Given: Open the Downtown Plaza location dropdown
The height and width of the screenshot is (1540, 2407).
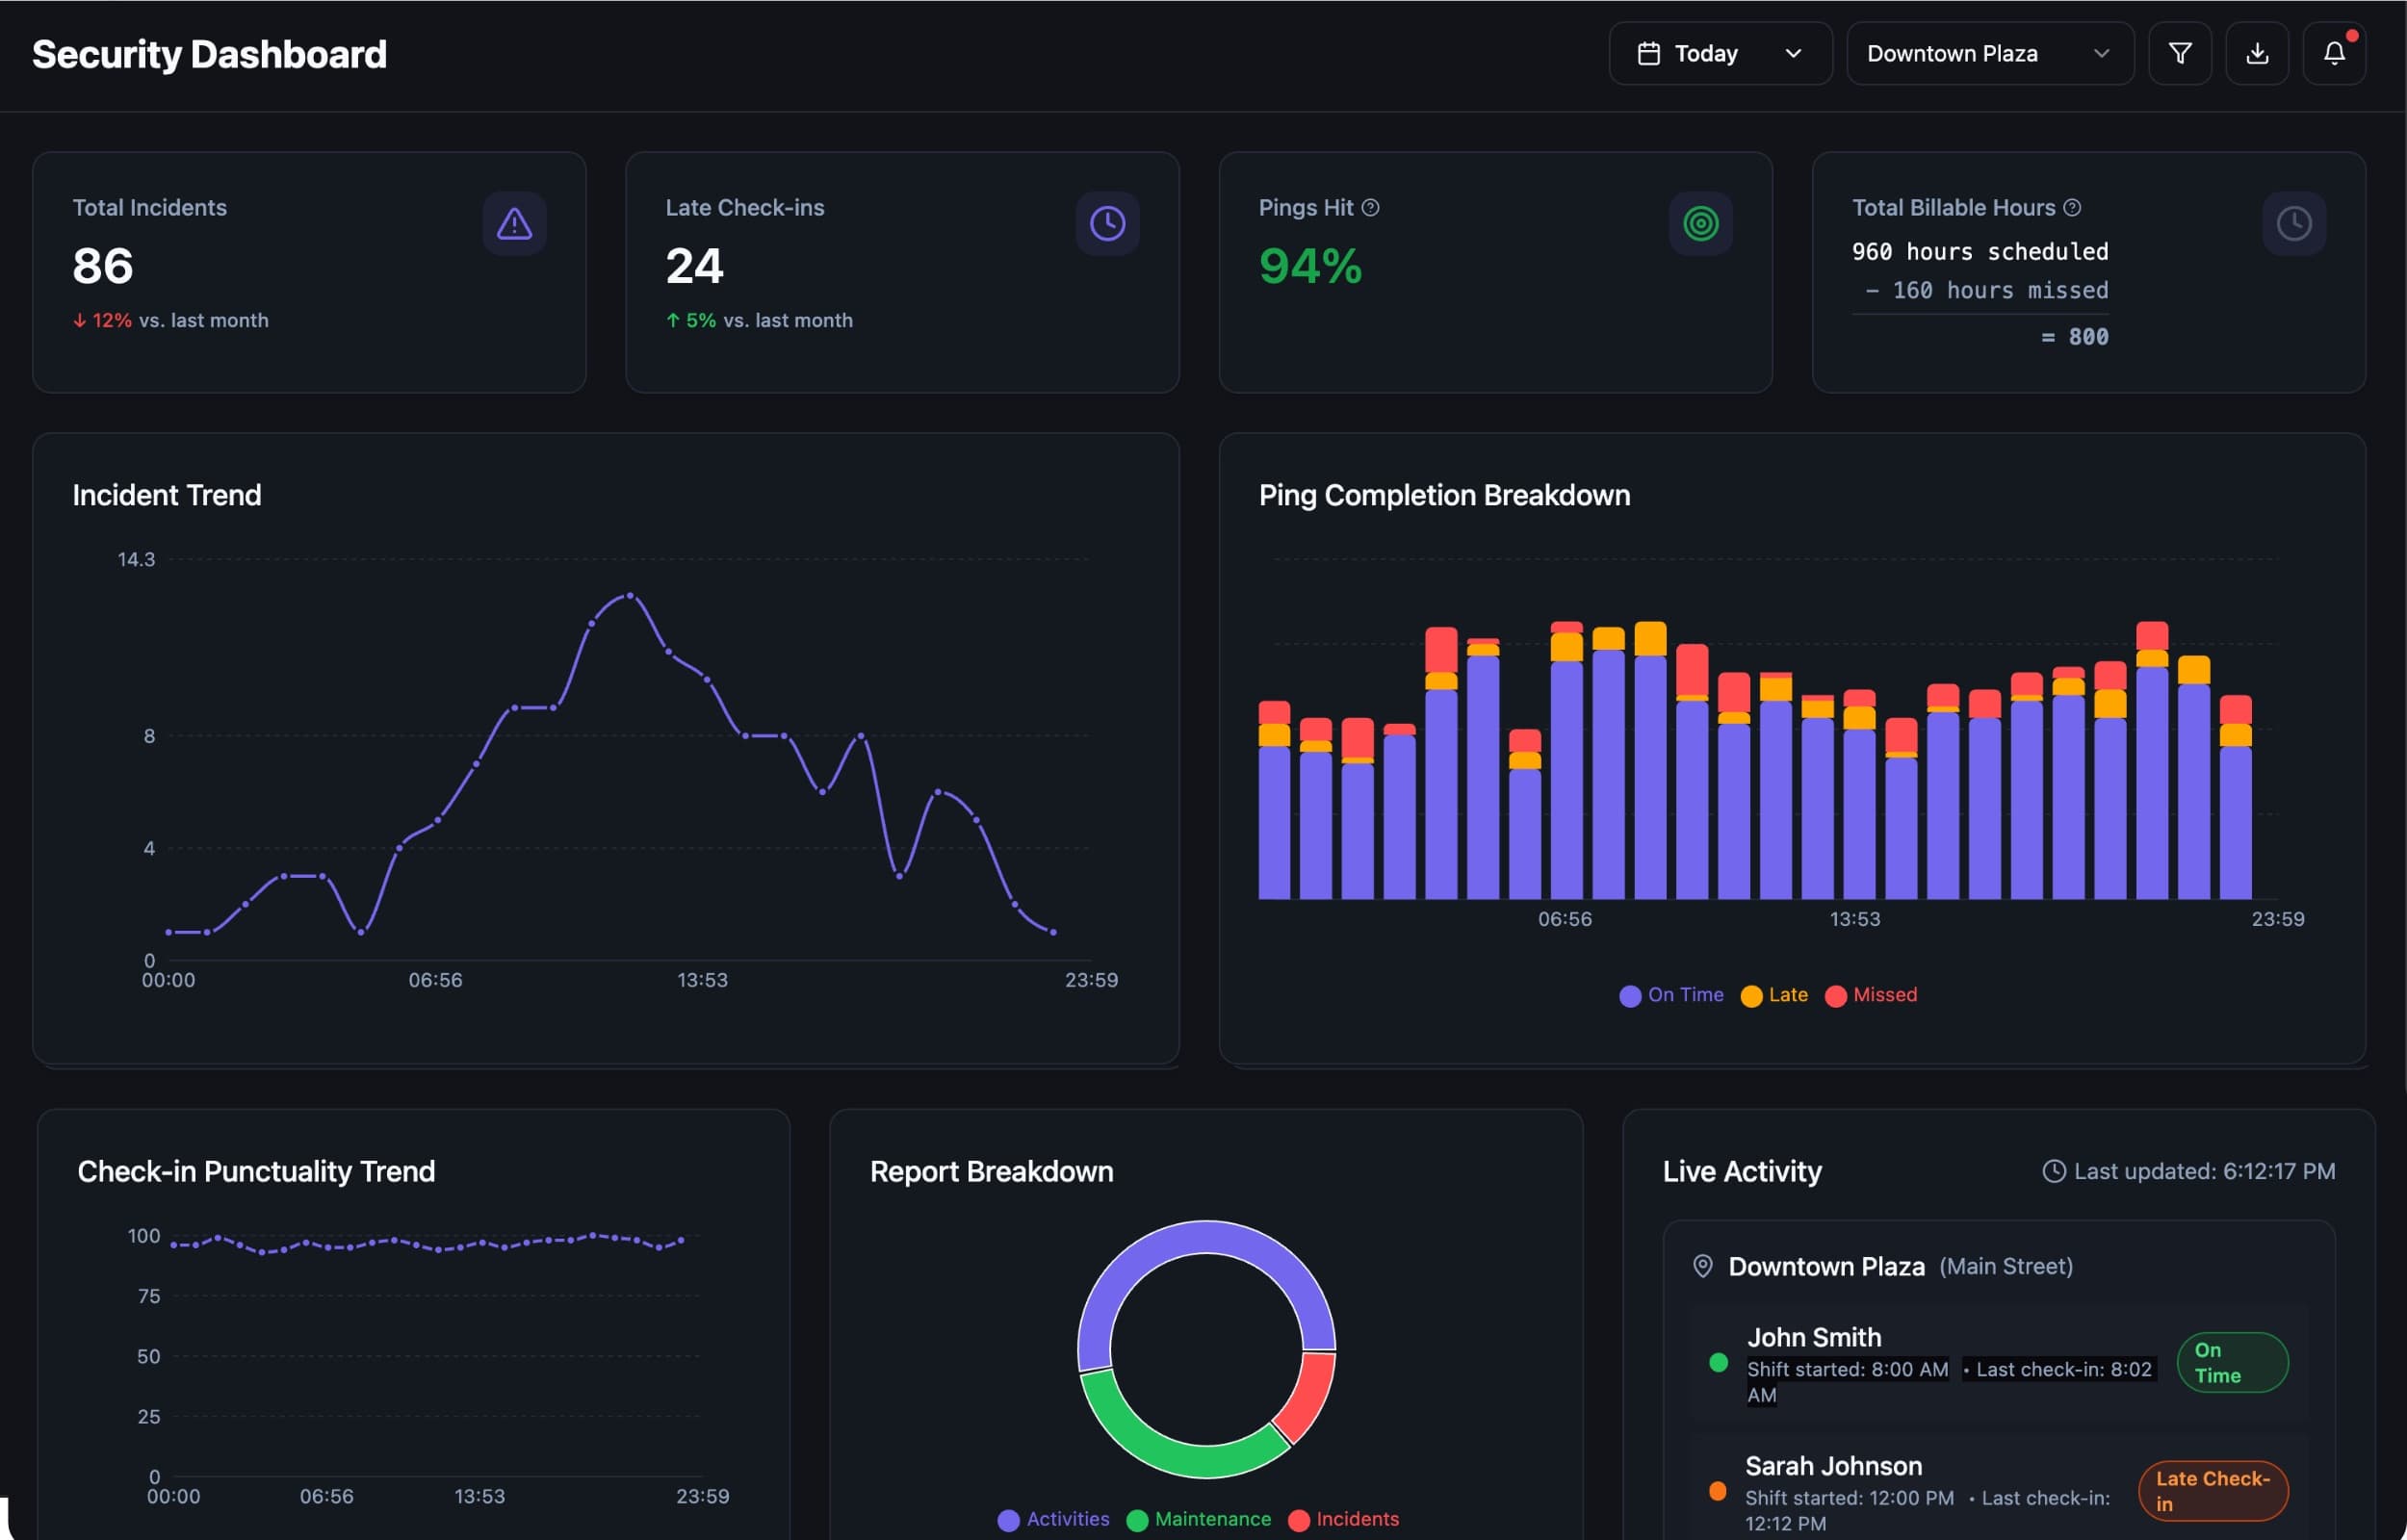Looking at the screenshot, I should click(1988, 53).
